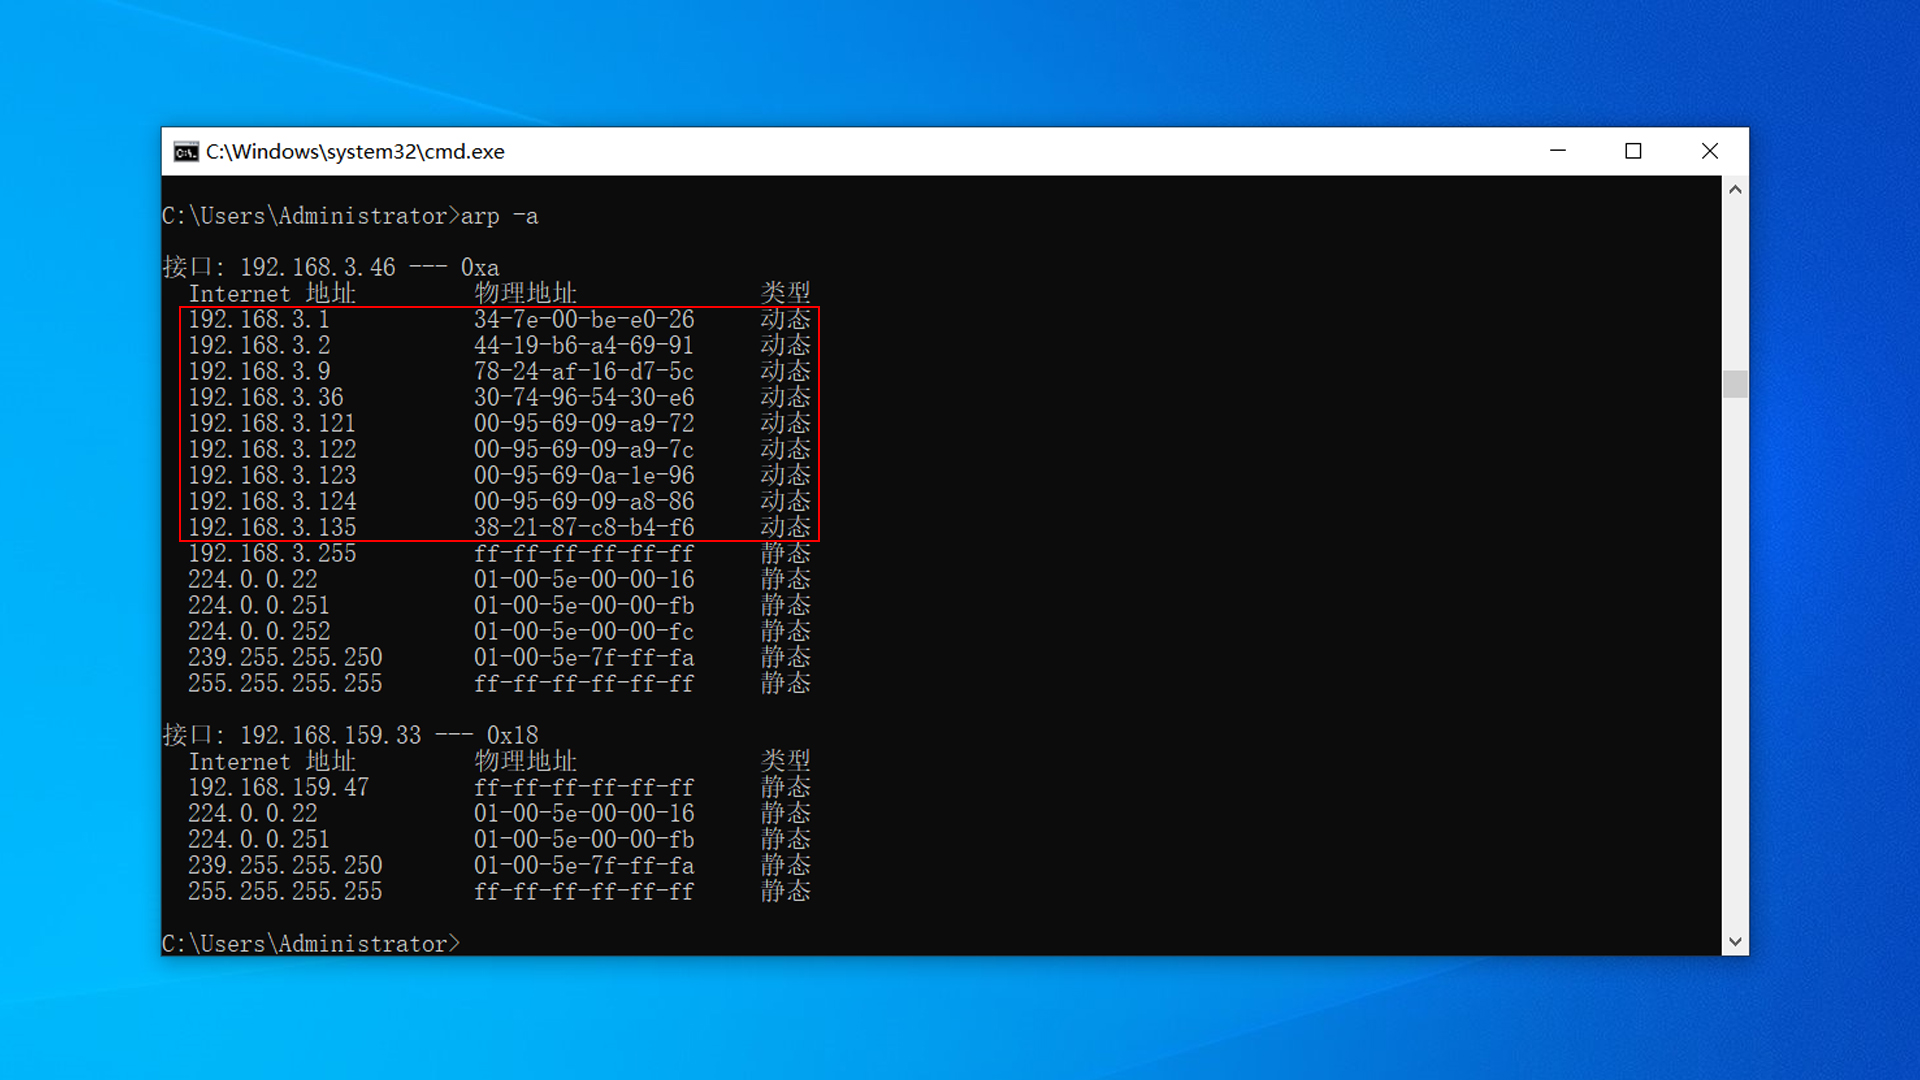Image resolution: width=1920 pixels, height=1080 pixels.
Task: Click IP address 192.168.3.1 entry
Action: tap(258, 320)
